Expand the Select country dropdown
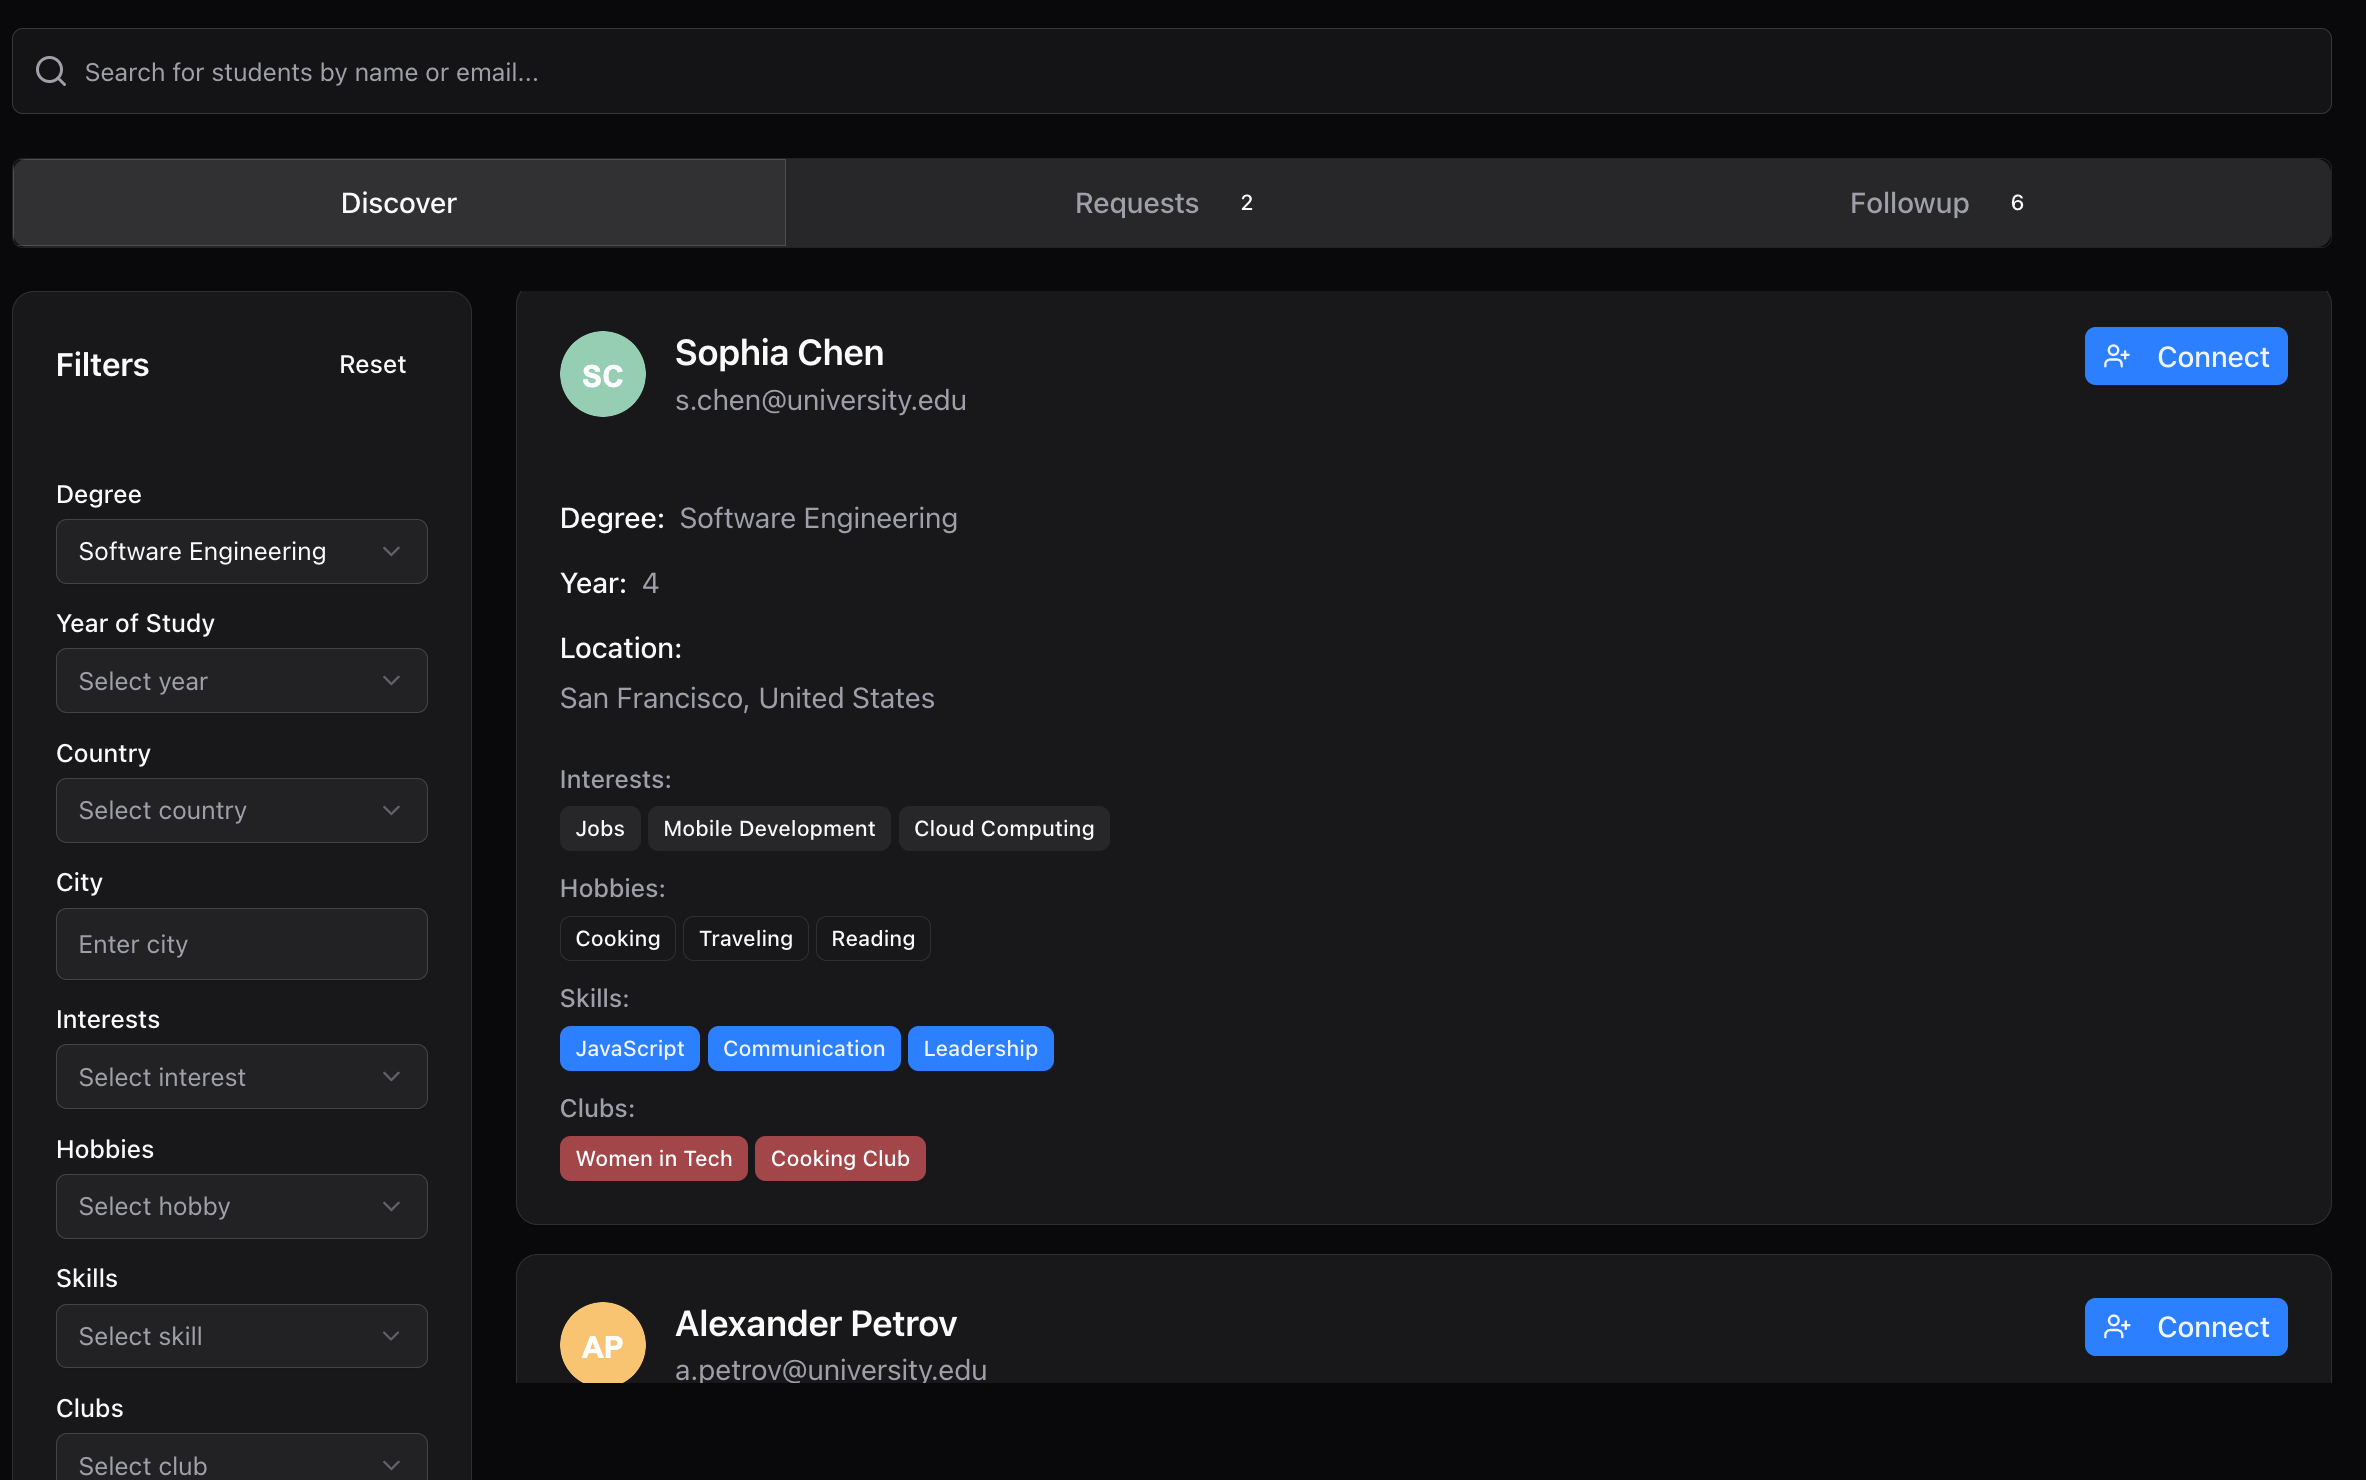 point(241,810)
